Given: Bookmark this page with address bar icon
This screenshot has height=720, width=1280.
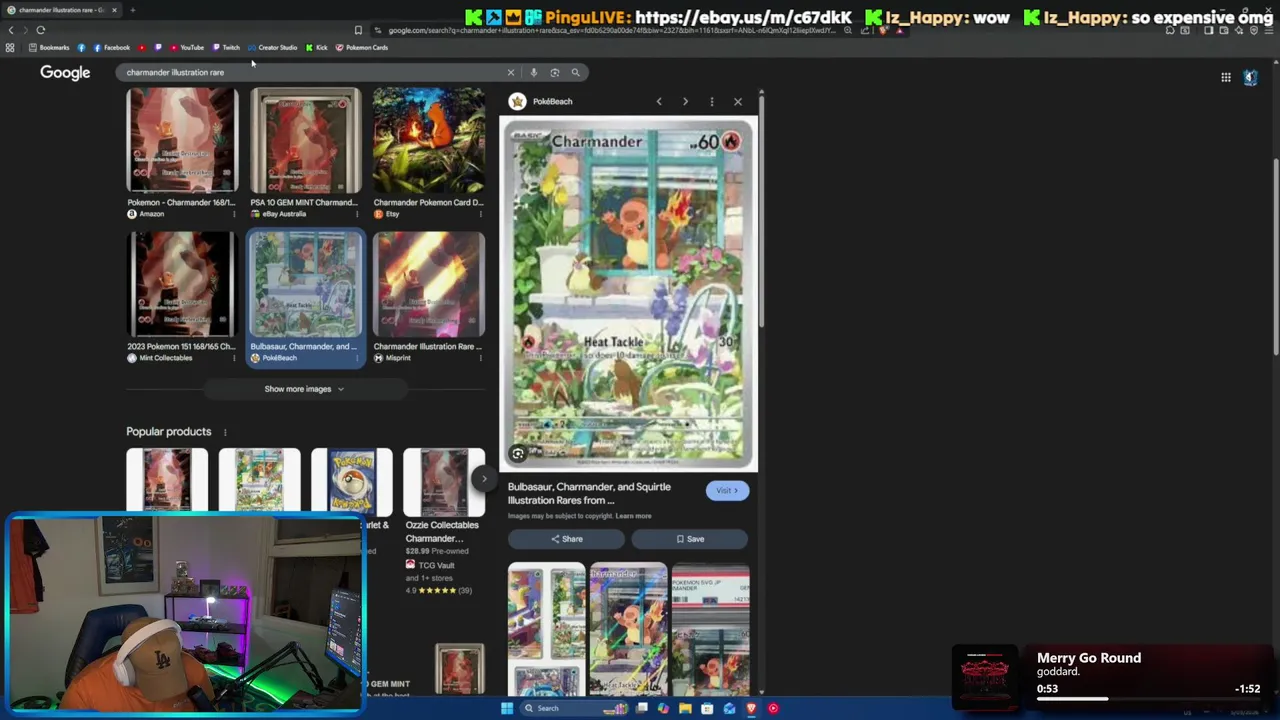Looking at the screenshot, I should tap(358, 30).
